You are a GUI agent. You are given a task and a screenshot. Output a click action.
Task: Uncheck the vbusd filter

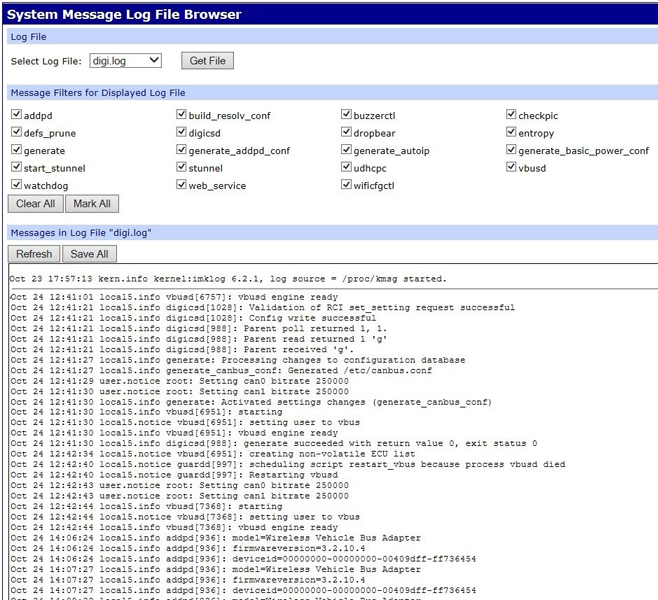click(511, 167)
